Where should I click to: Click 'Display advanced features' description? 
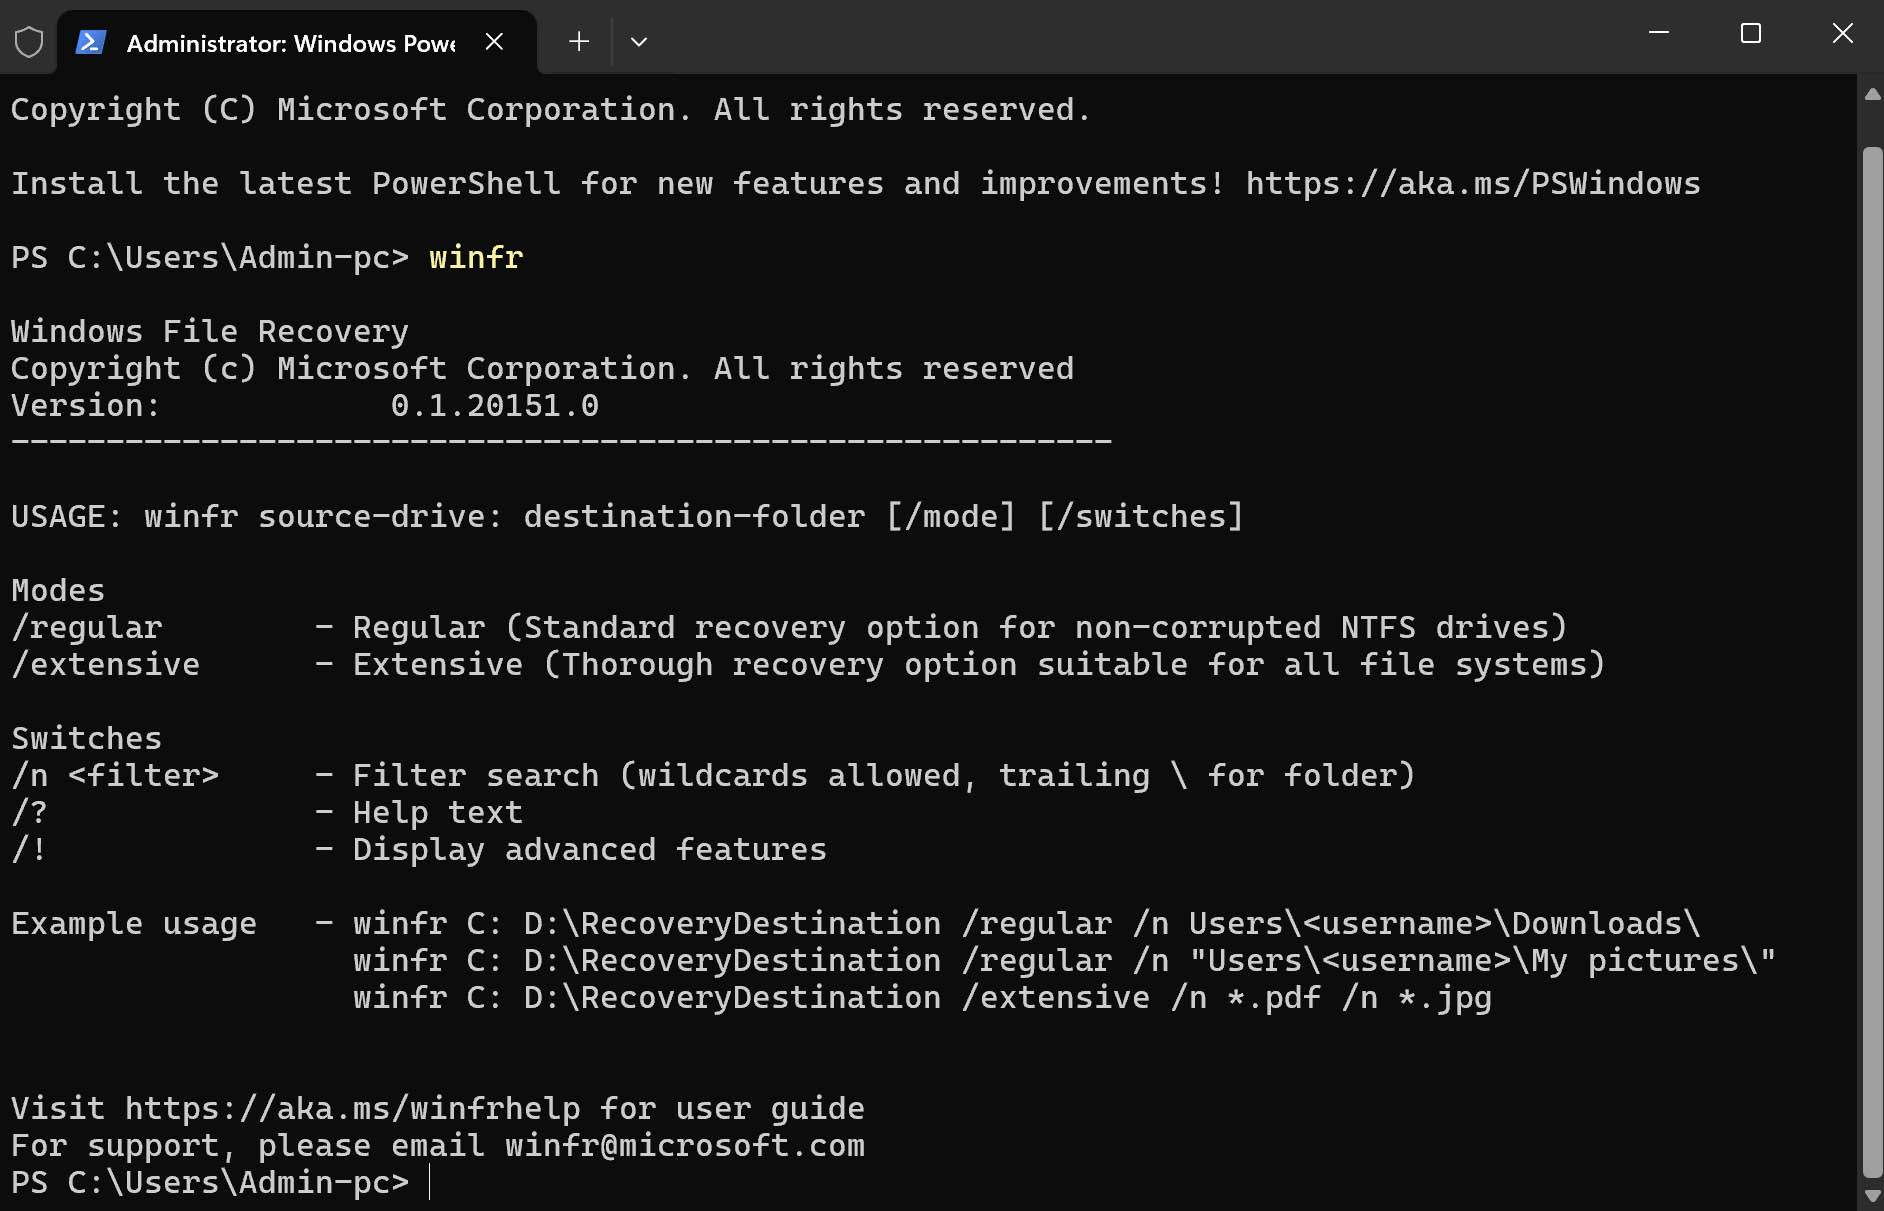click(590, 850)
